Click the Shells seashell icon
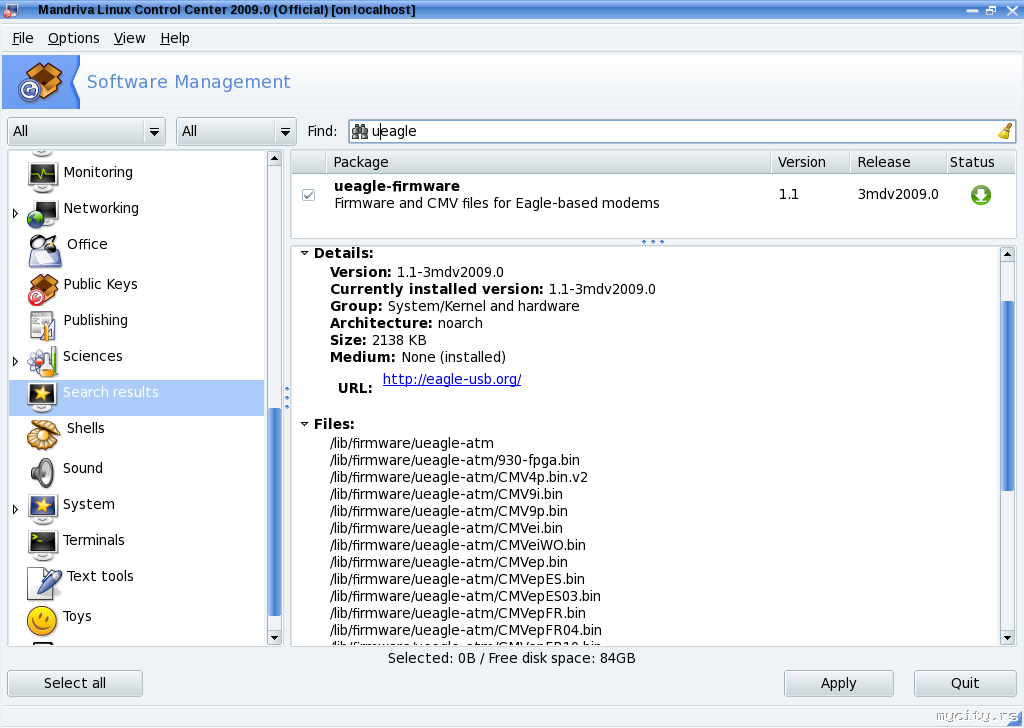1024x728 pixels. click(x=43, y=435)
